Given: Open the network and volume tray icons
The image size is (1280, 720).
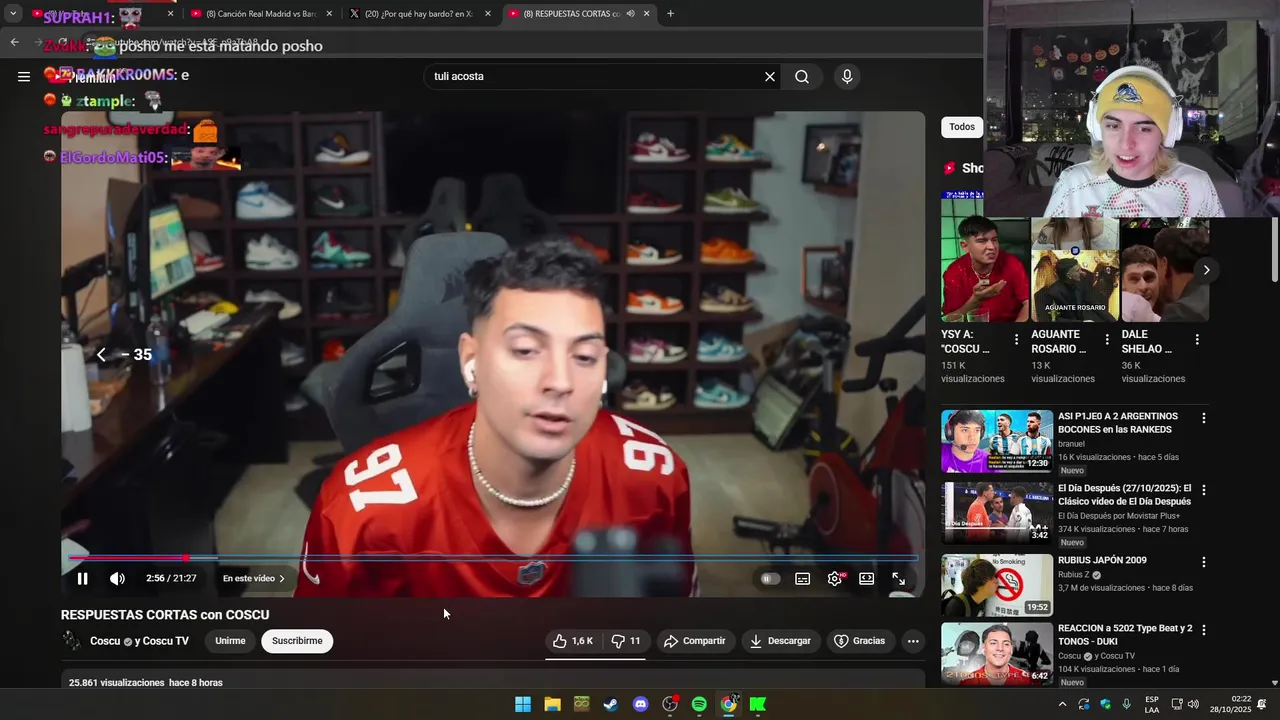Looking at the screenshot, I should (1185, 704).
